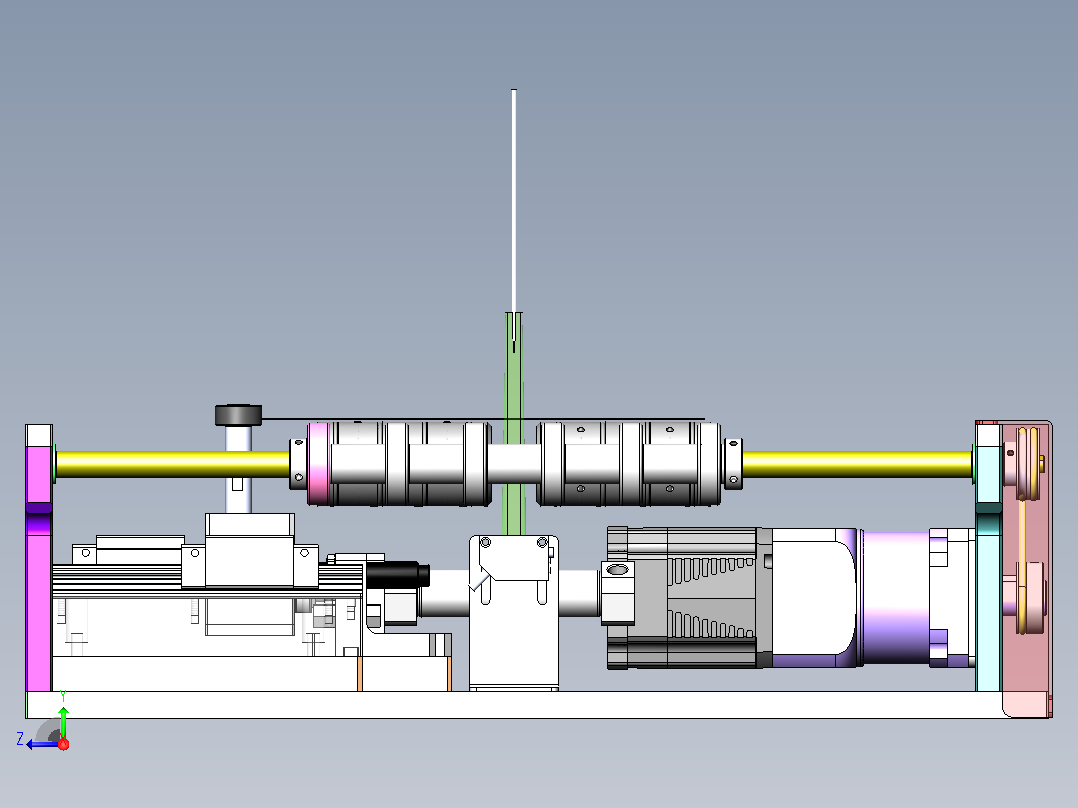Select the long white base plate at the bottom
Screen dimensions: 1078x808
tap(513, 705)
